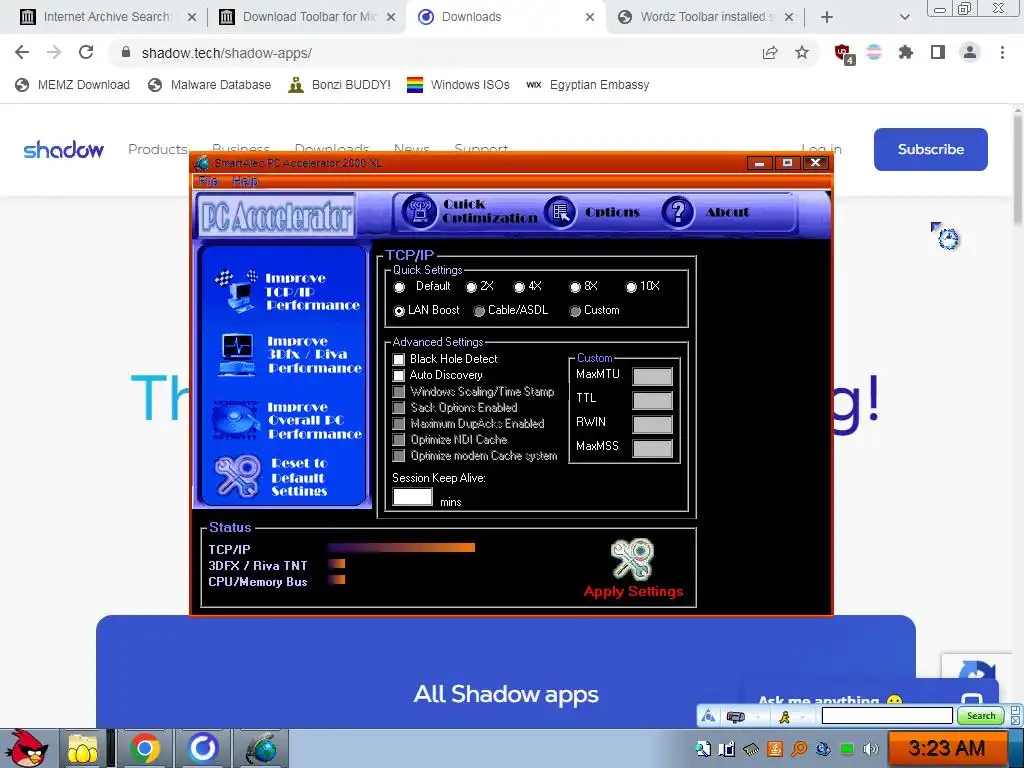Toggle Optimize NDI Cache checkbox

point(398,440)
